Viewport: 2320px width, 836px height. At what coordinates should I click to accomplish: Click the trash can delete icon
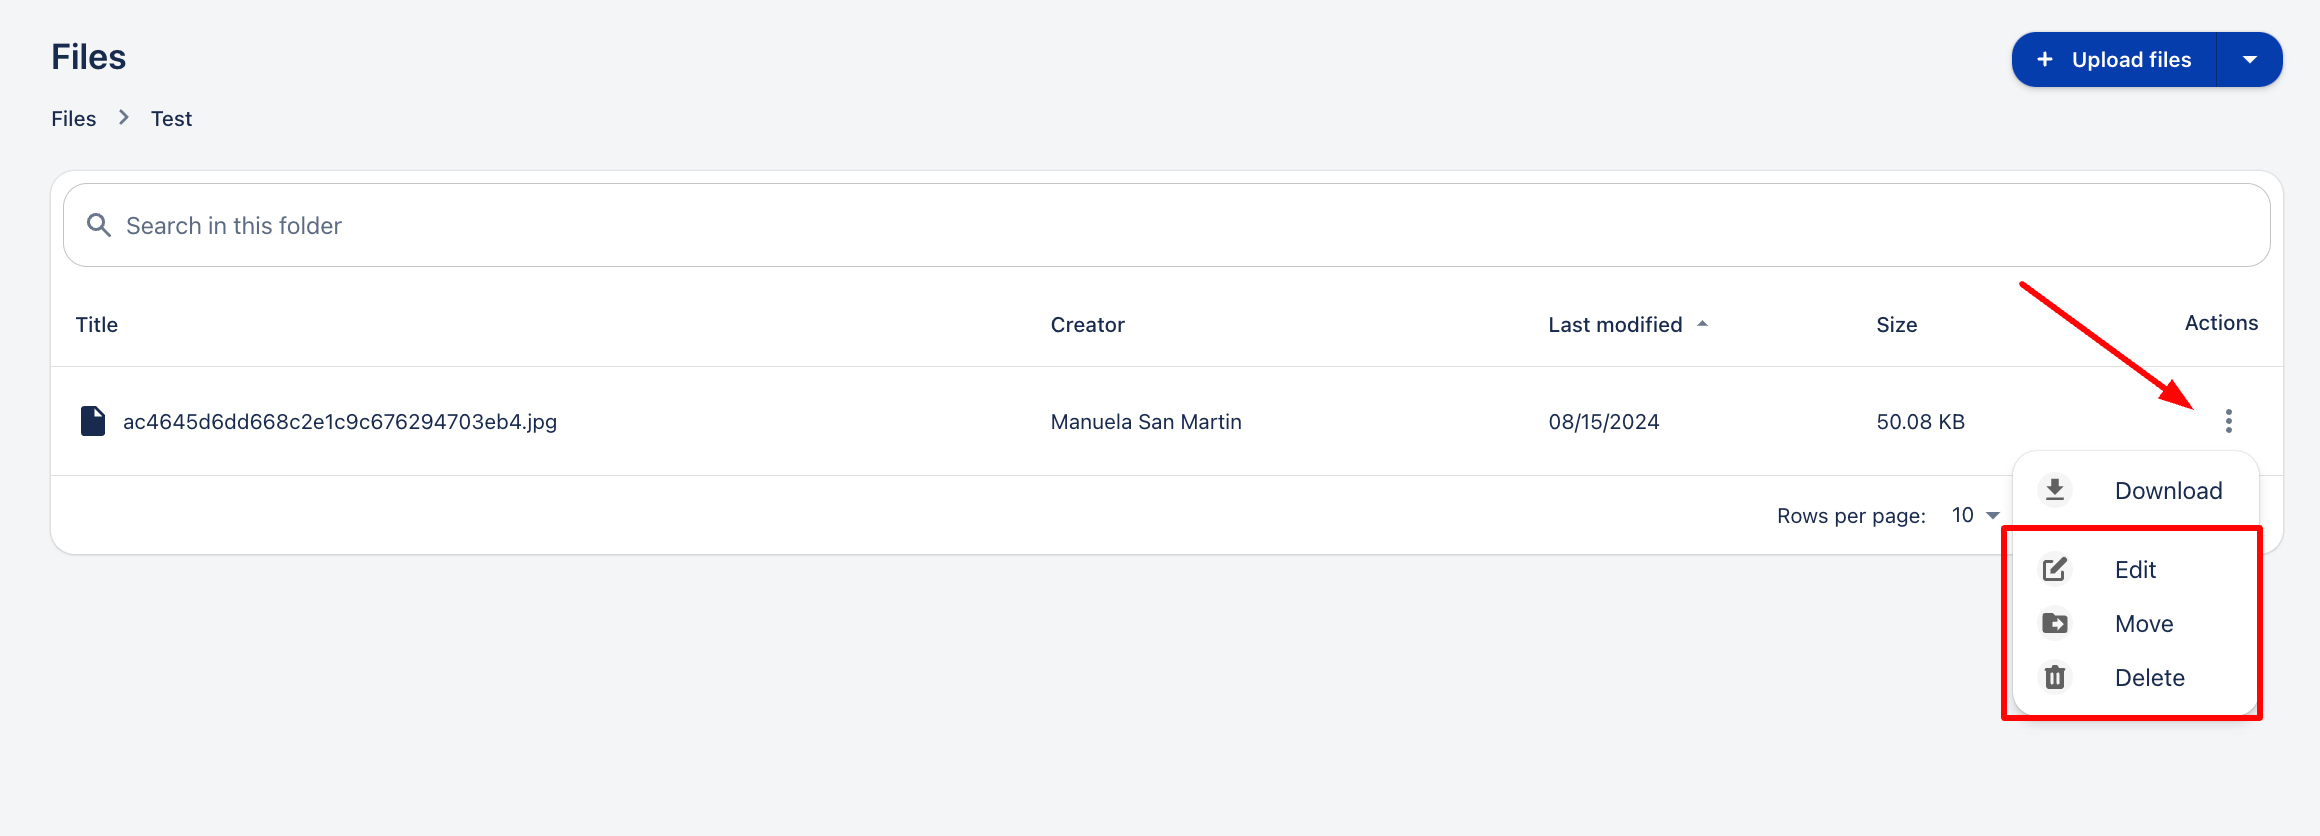(2055, 677)
